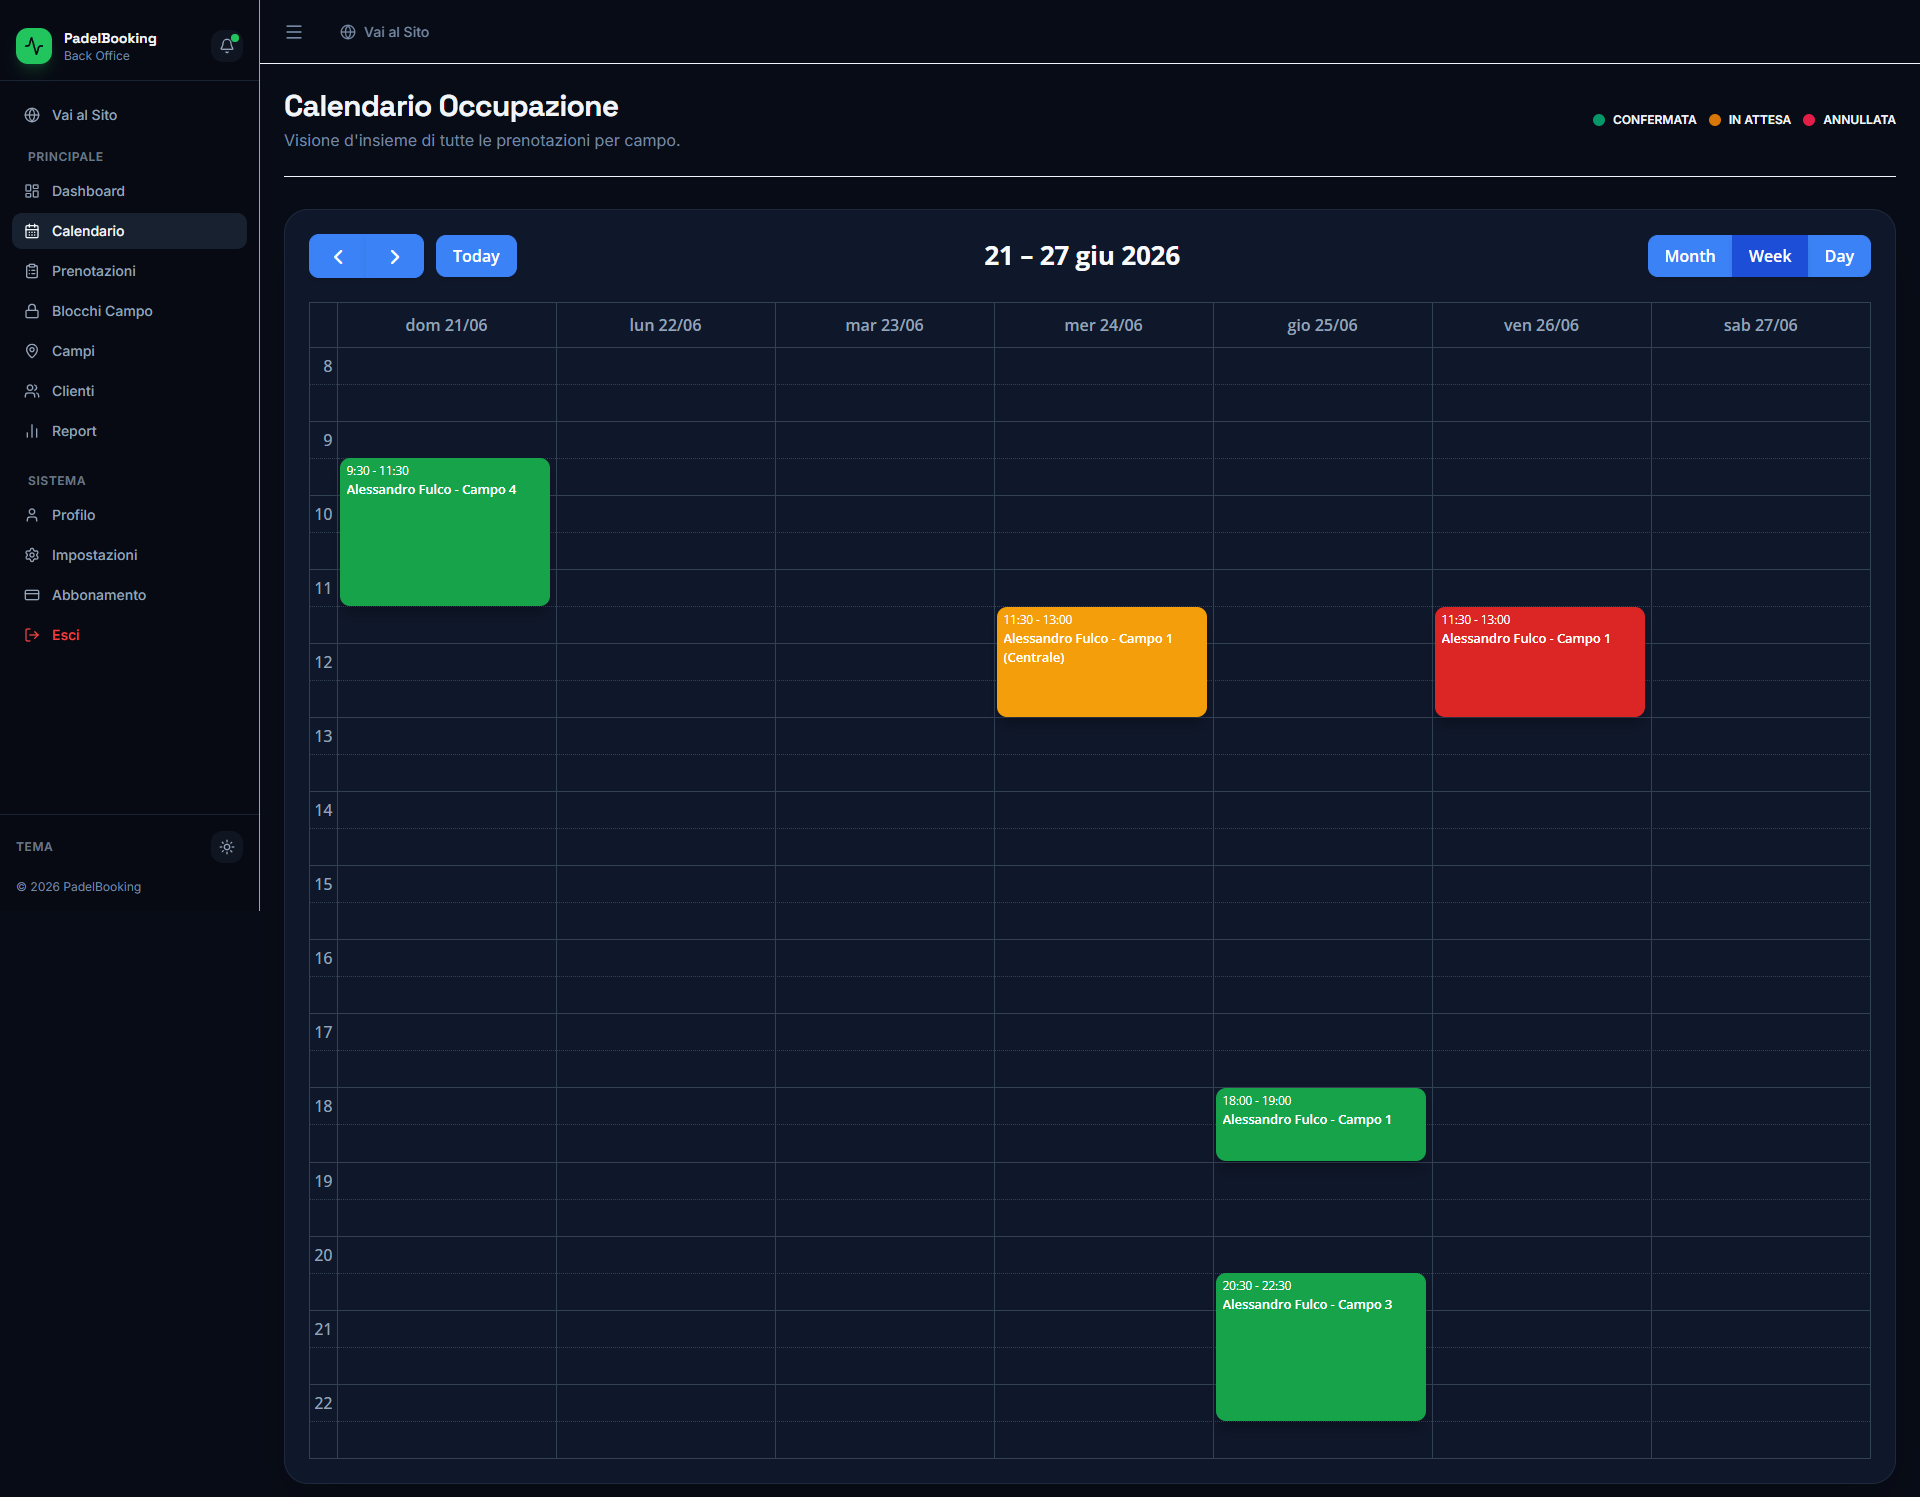
Task: Switch to Week view
Action: tap(1770, 256)
